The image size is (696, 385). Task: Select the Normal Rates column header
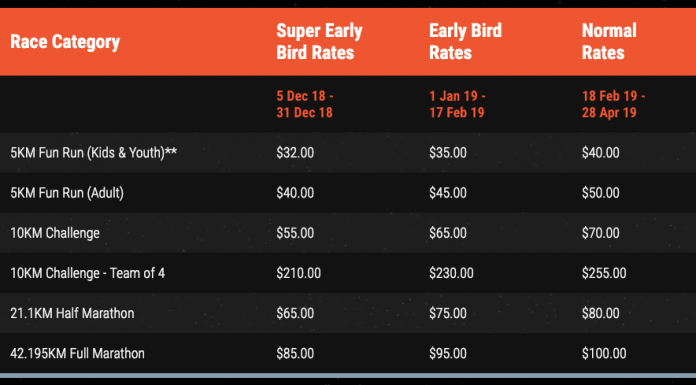click(609, 42)
